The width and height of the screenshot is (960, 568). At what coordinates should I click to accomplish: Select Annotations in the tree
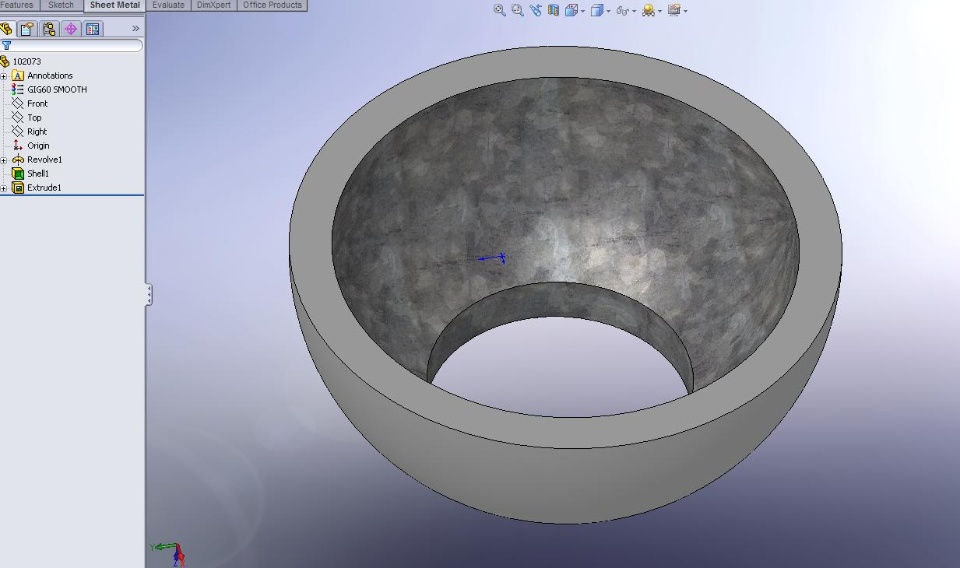coord(50,75)
